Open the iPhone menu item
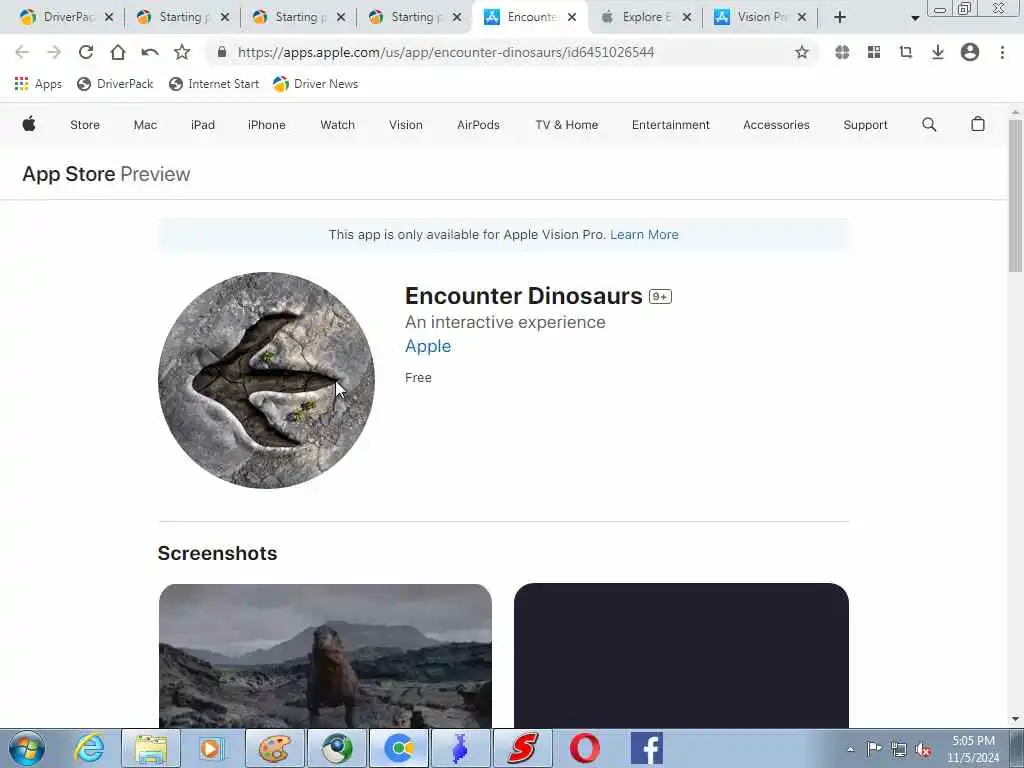The image size is (1024, 768). 266,125
